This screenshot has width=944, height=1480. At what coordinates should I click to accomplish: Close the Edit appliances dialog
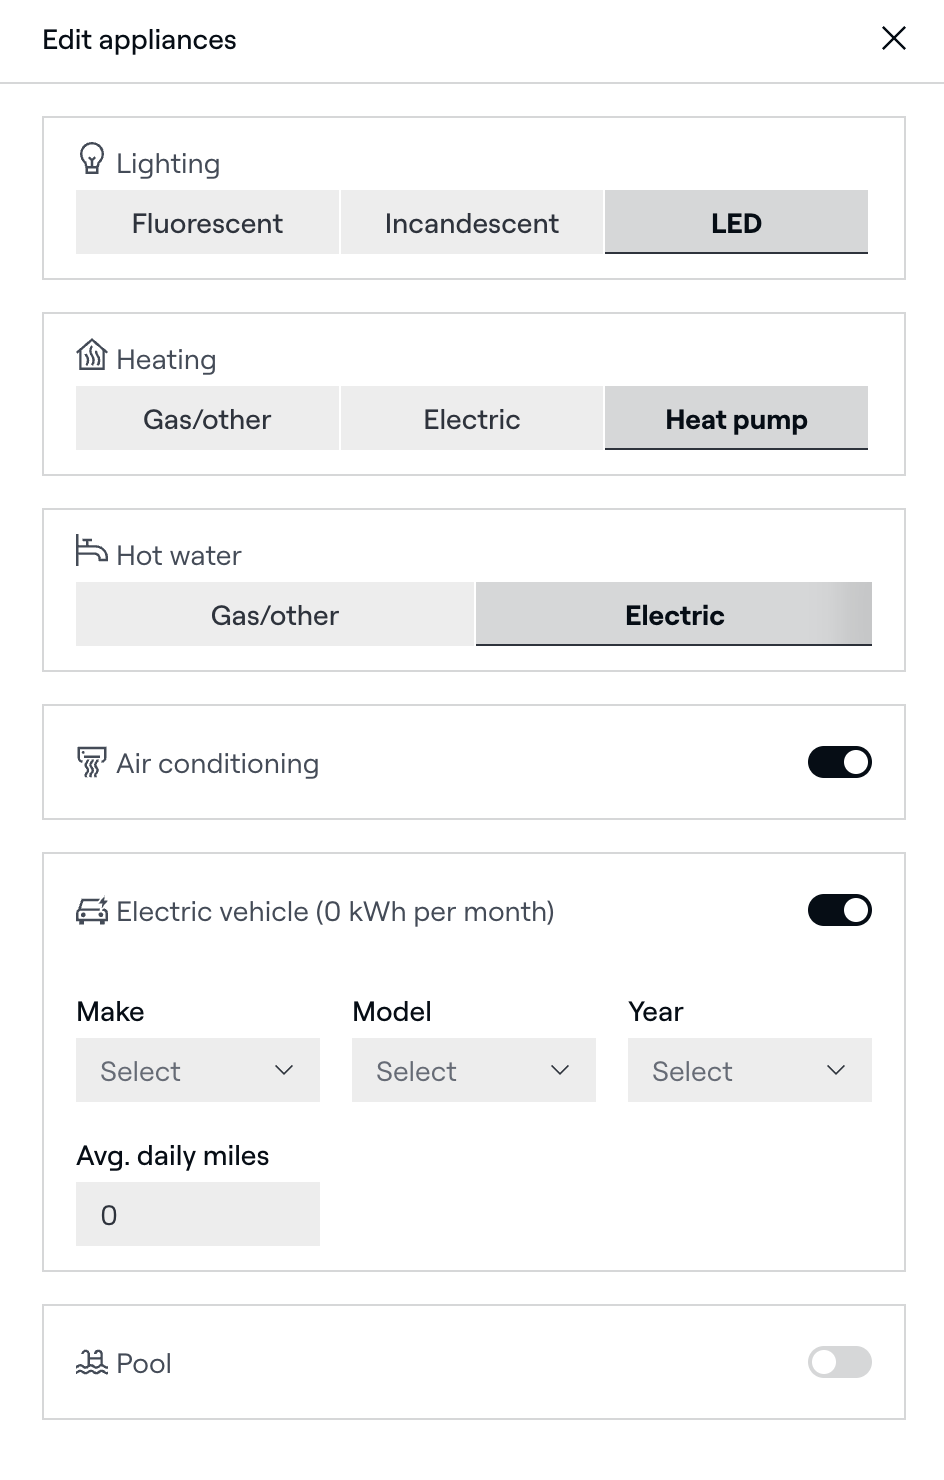893,39
